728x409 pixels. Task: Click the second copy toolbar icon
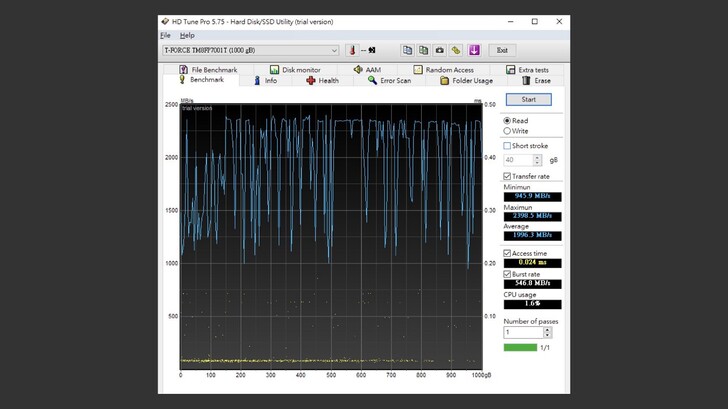click(423, 50)
